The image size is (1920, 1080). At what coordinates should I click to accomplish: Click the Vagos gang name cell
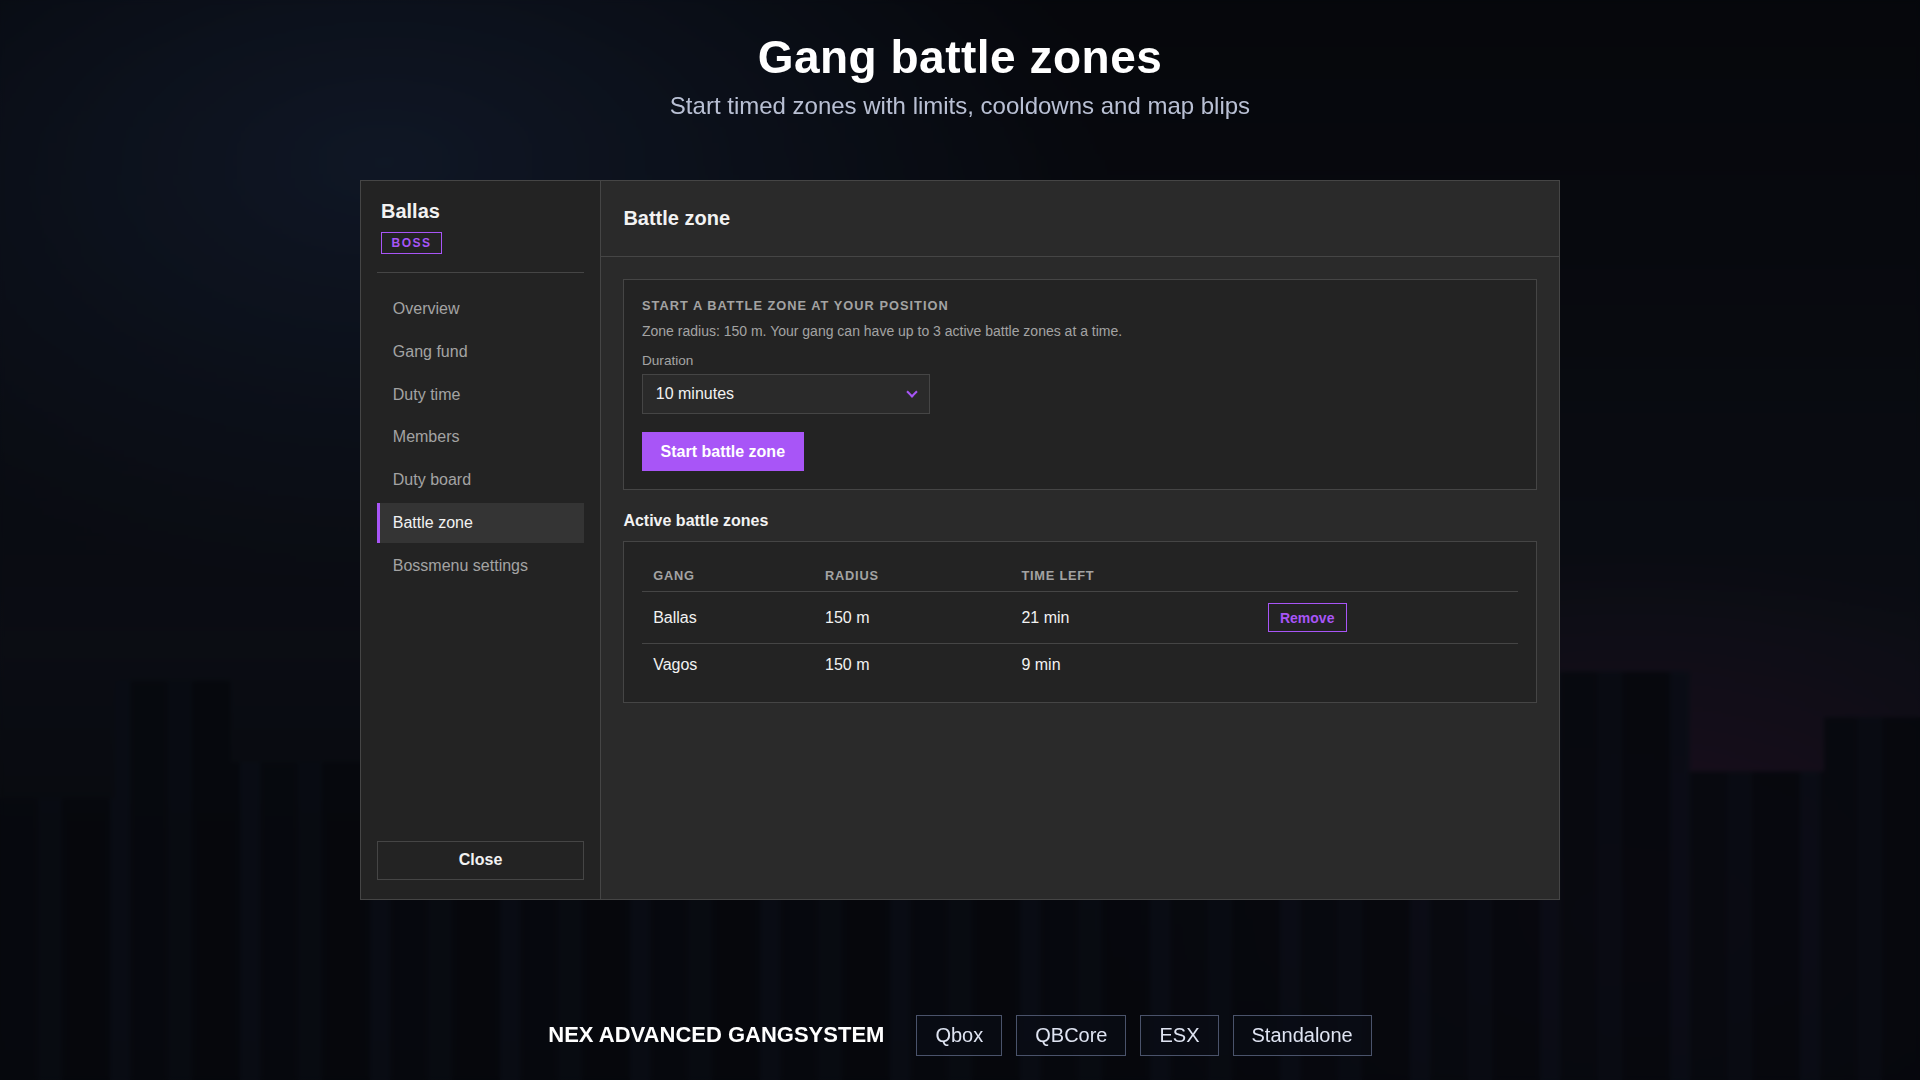675,665
